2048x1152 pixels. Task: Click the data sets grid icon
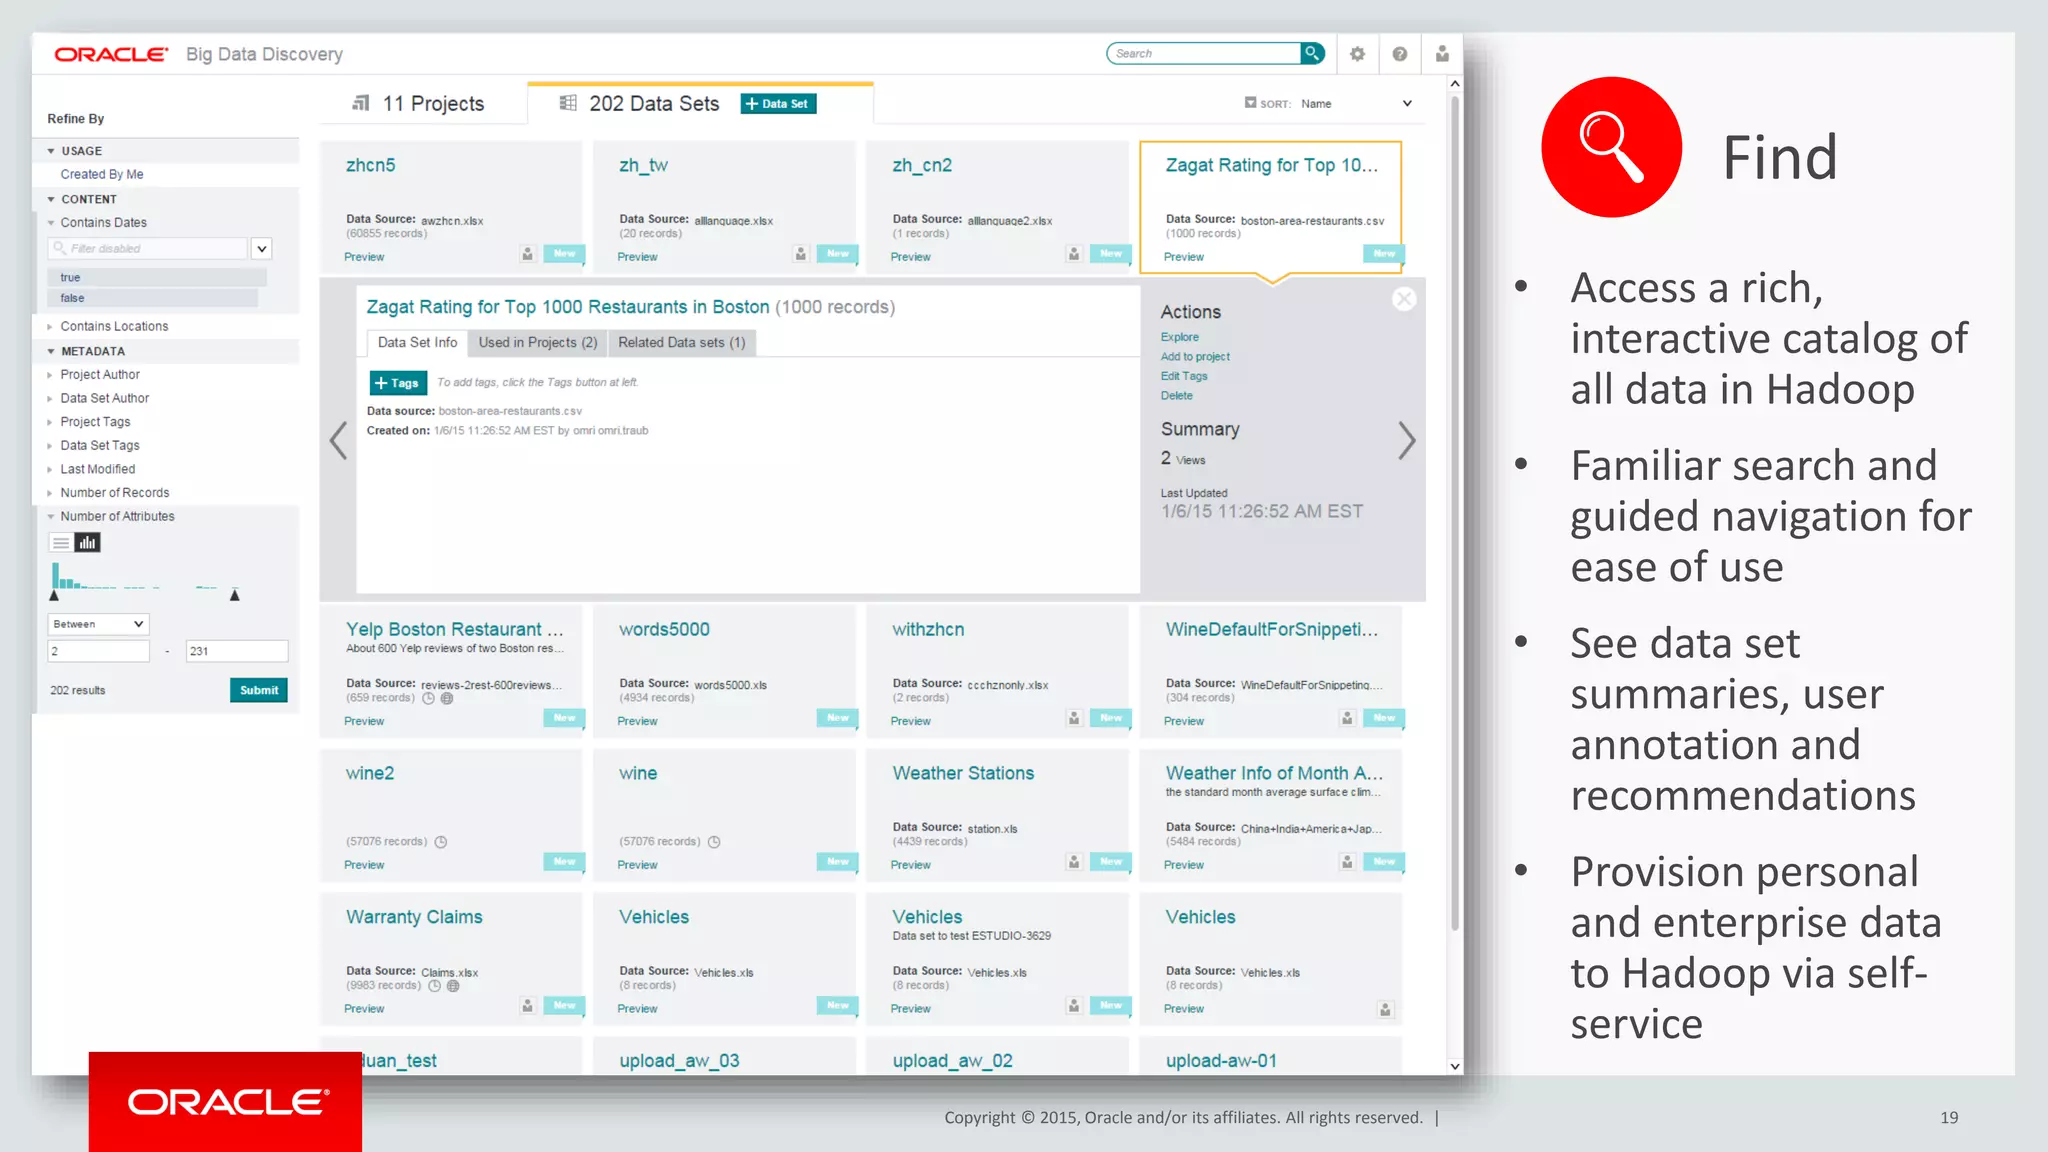tap(568, 103)
